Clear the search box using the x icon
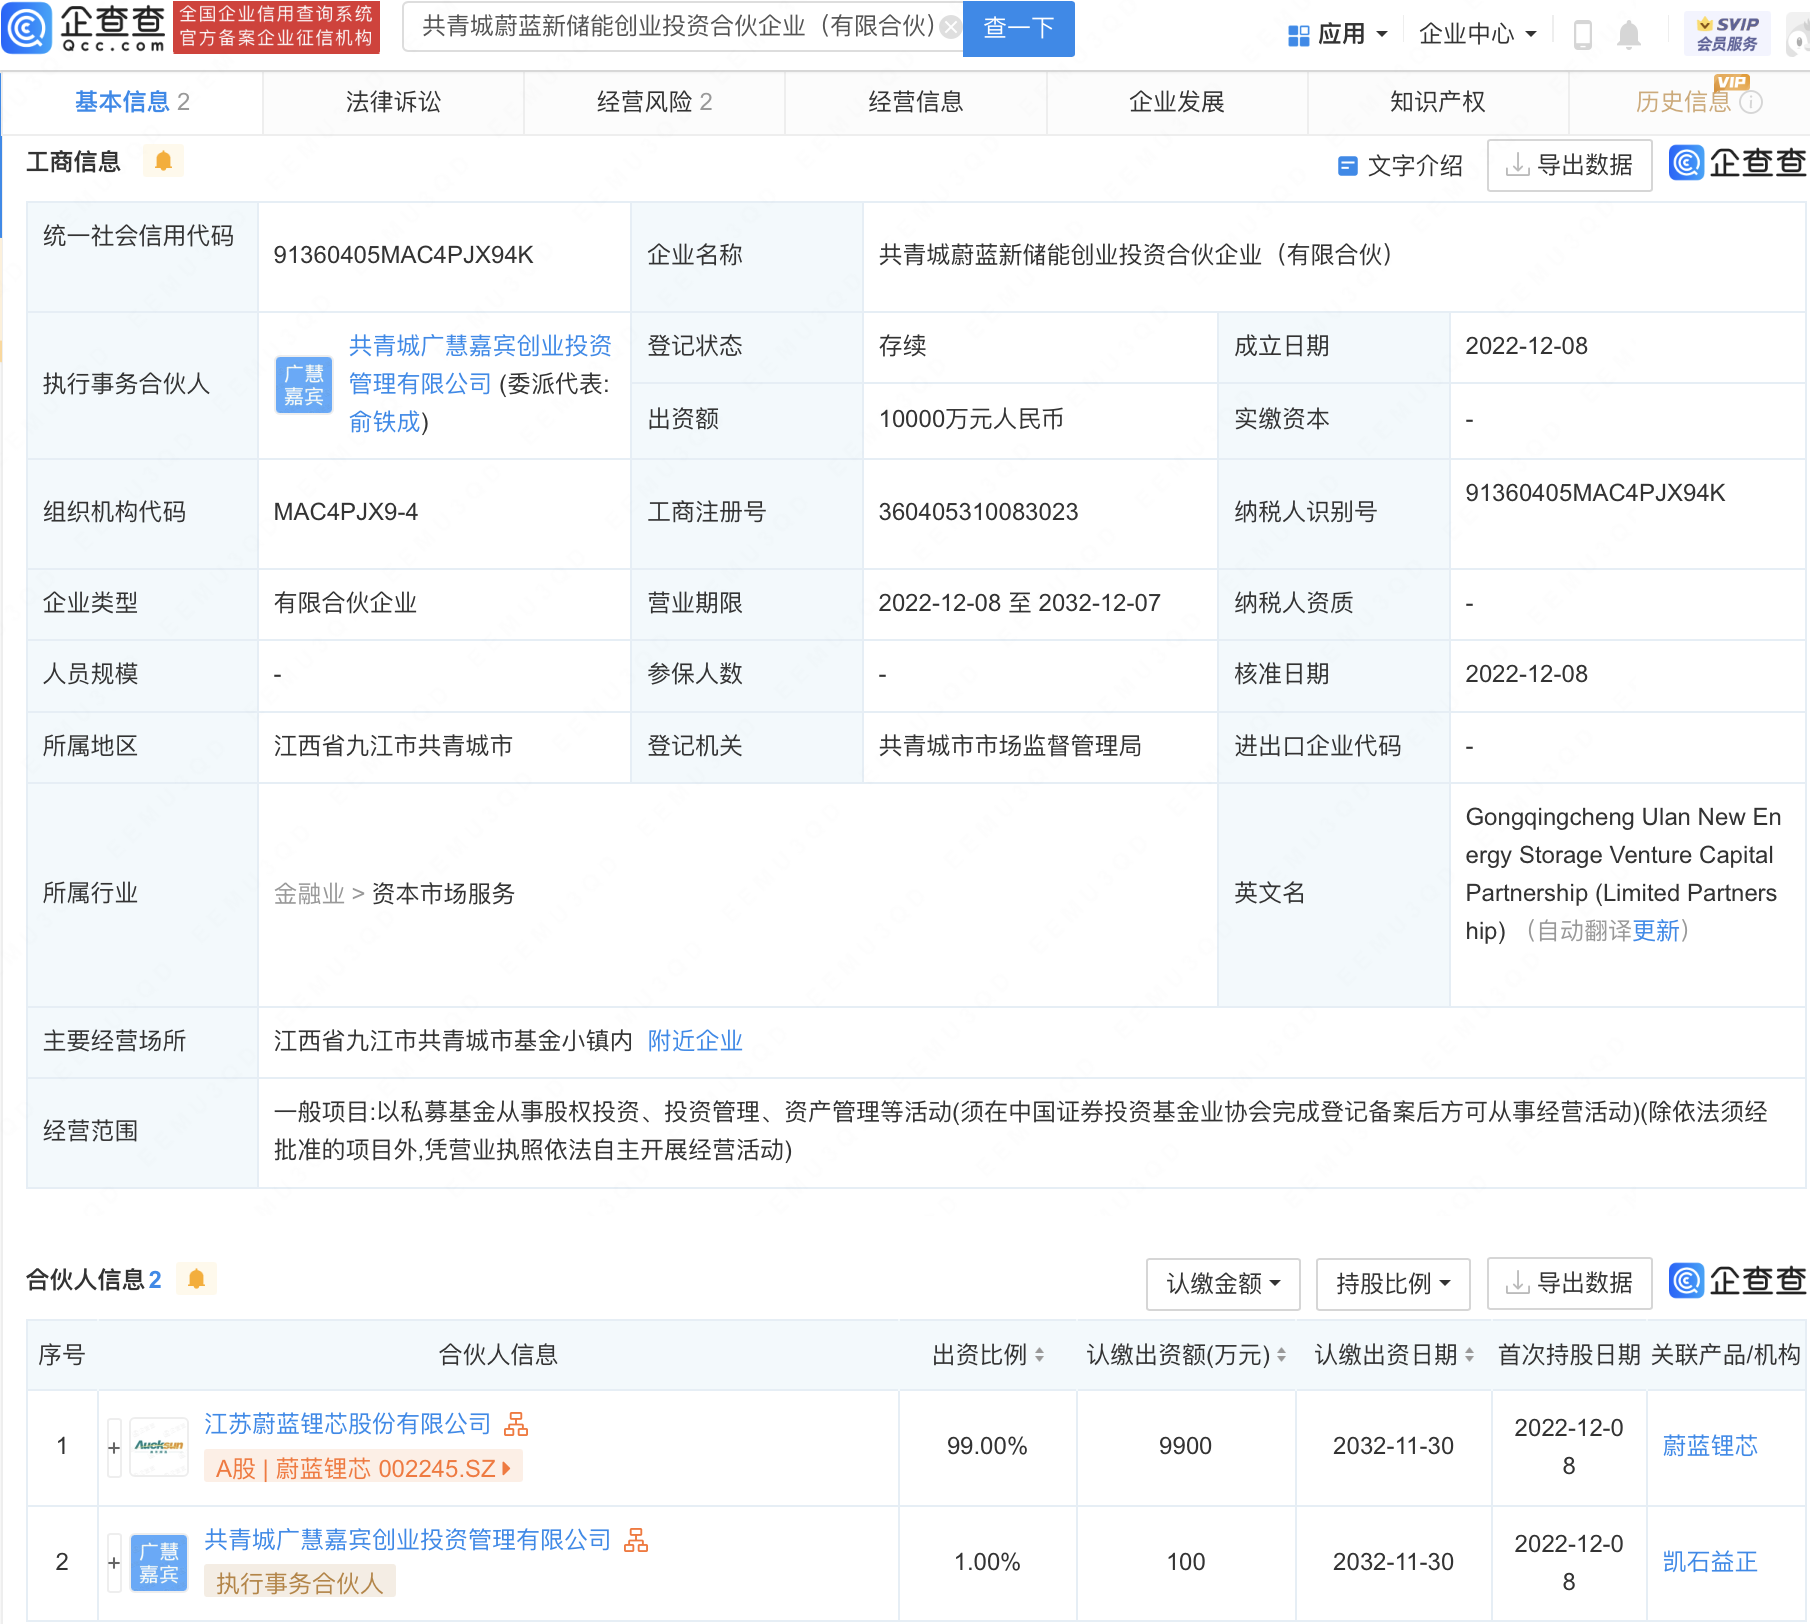 click(x=950, y=28)
